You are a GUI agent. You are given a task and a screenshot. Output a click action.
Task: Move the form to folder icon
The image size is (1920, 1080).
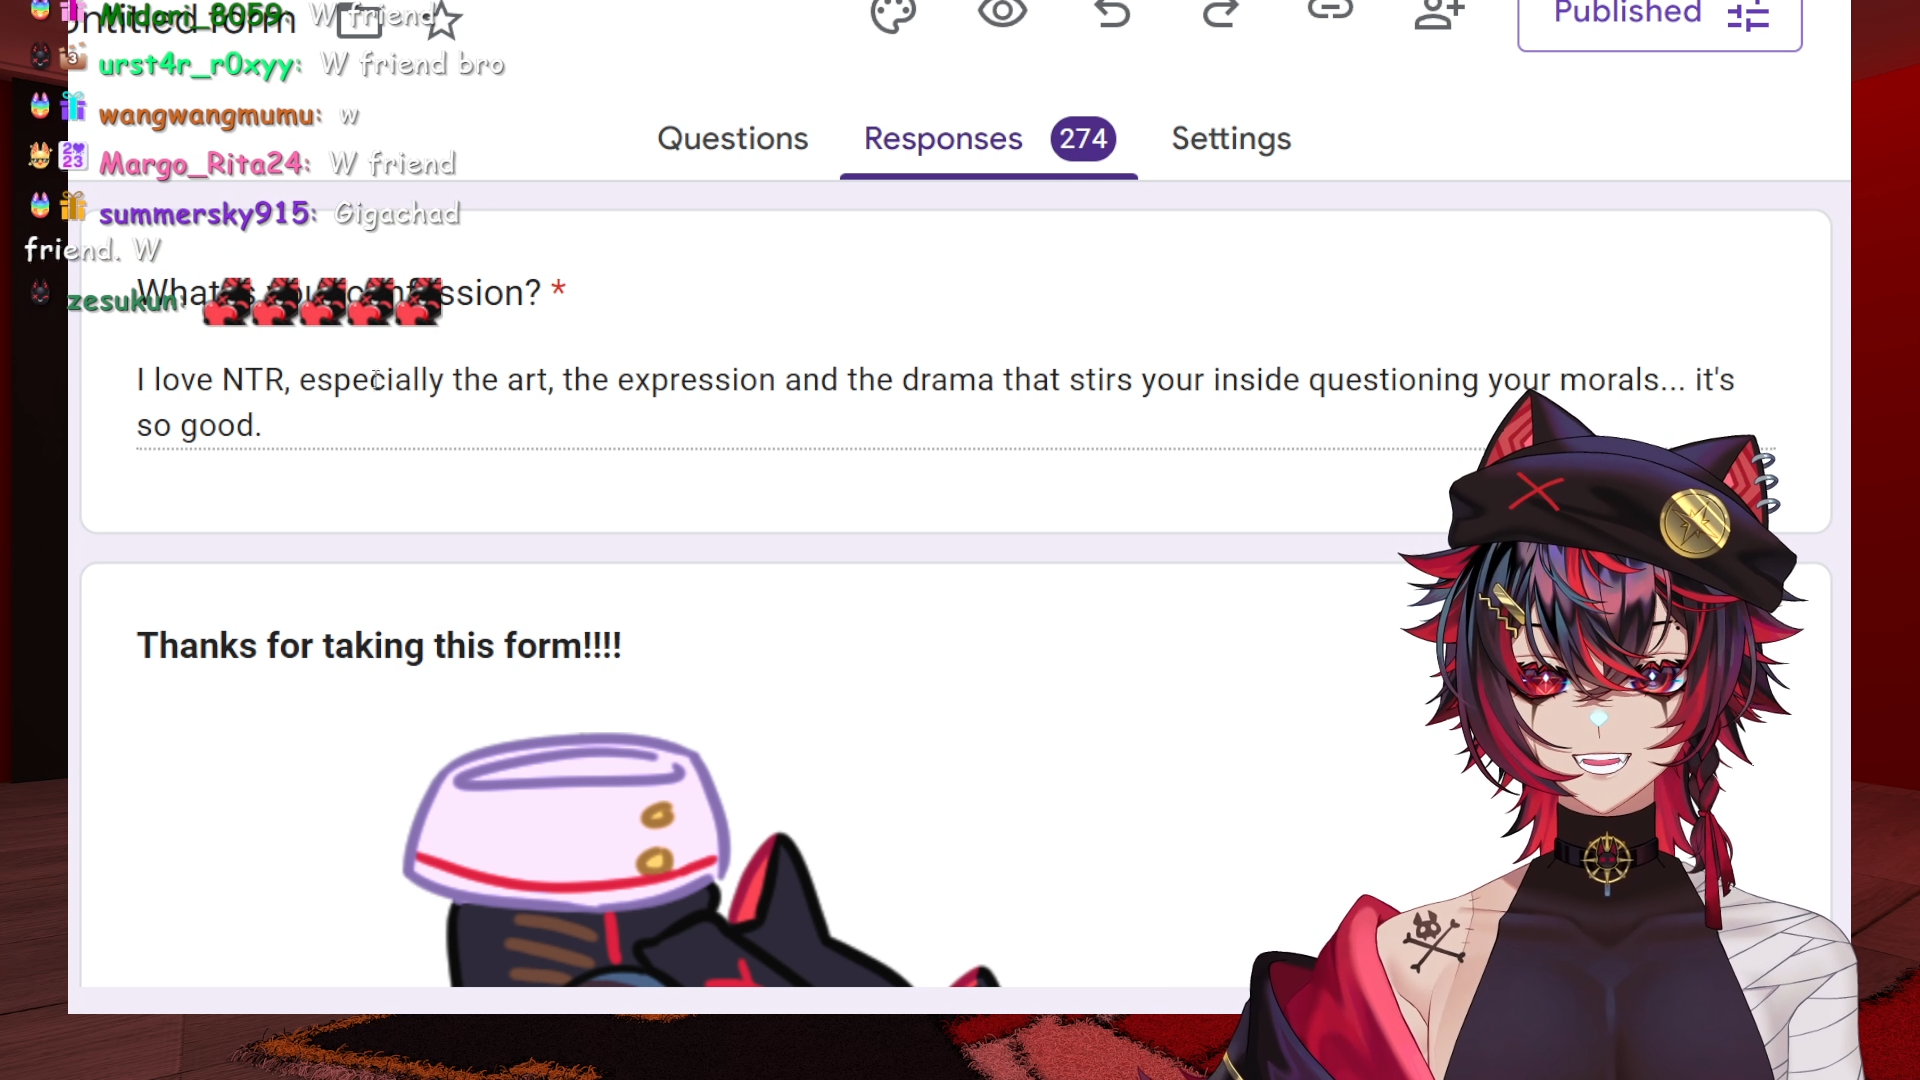[359, 20]
